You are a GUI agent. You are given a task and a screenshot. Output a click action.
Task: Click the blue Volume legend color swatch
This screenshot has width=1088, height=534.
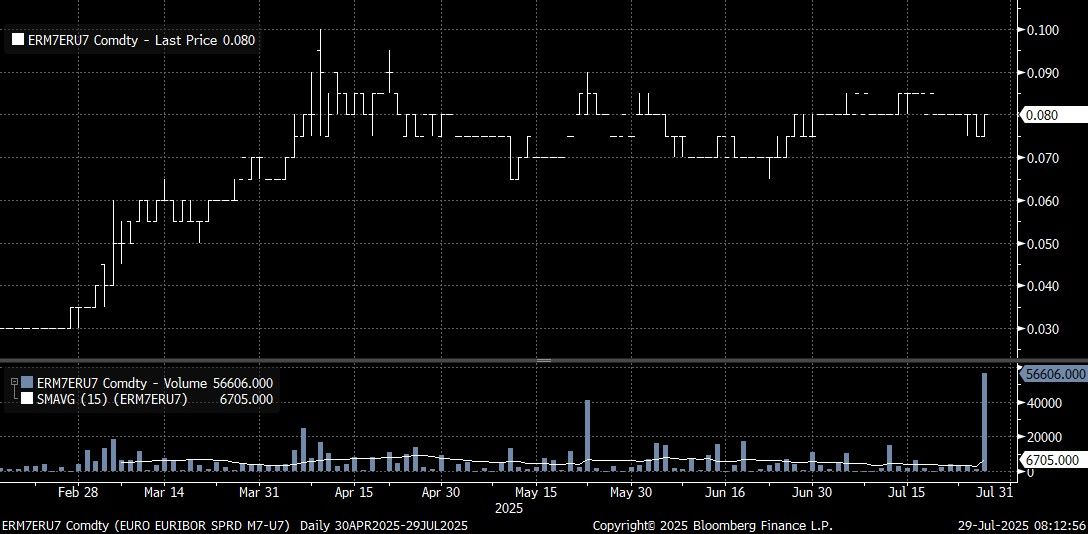[x=26, y=383]
